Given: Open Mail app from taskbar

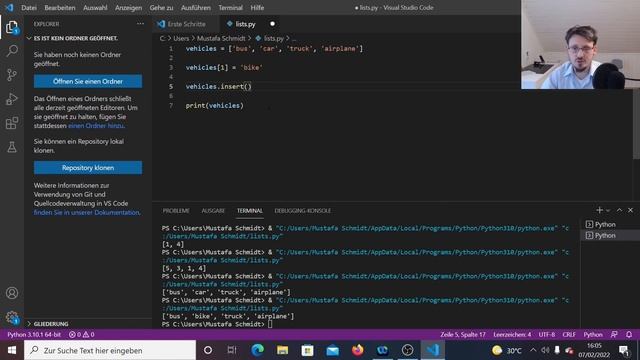Looking at the screenshot, I should coord(333,350).
